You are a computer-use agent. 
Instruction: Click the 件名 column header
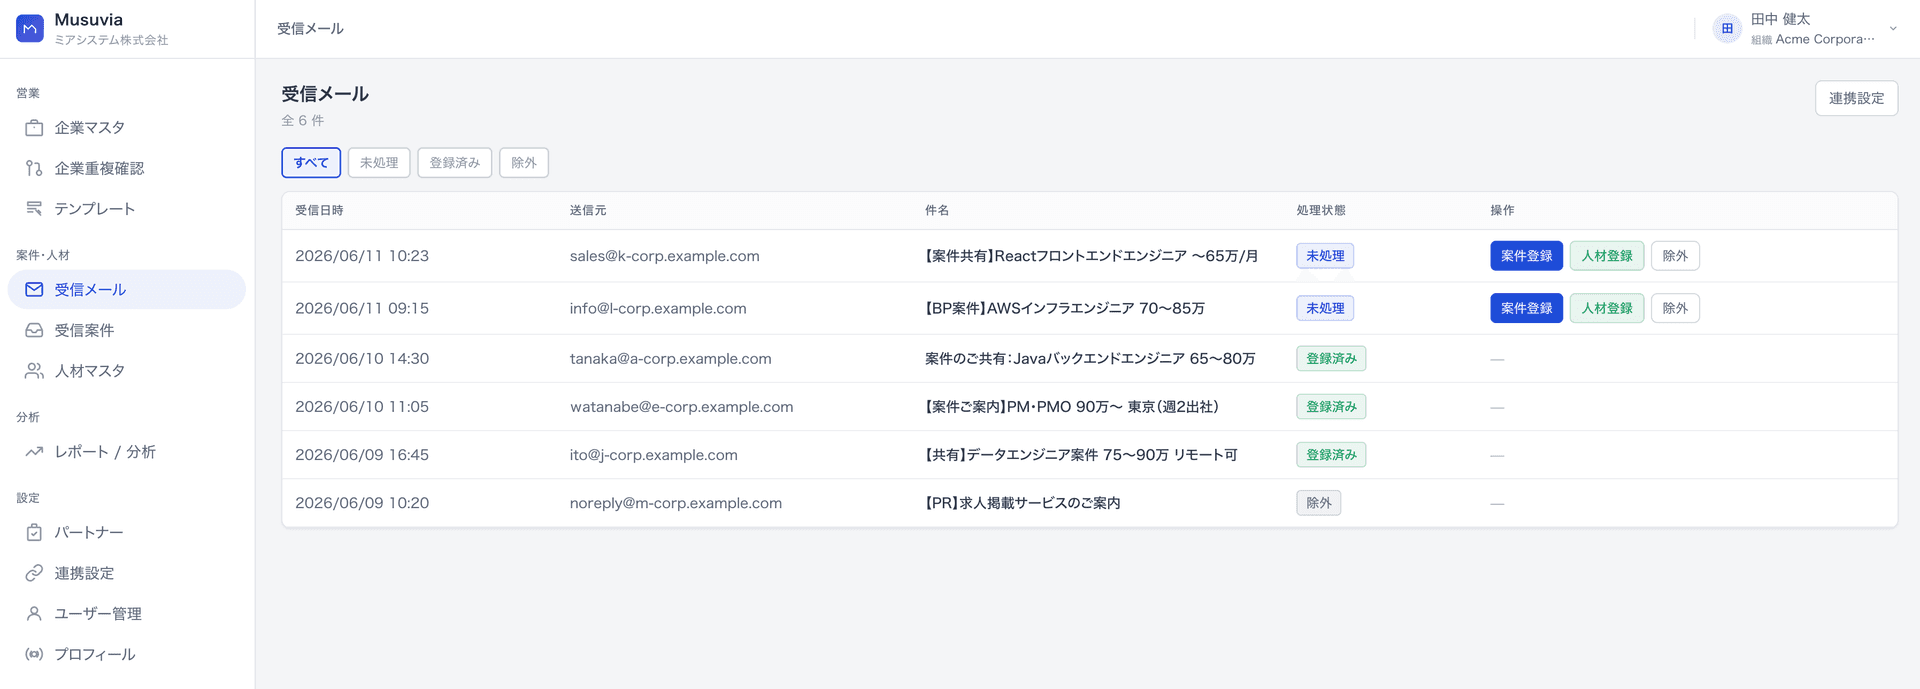click(x=937, y=211)
